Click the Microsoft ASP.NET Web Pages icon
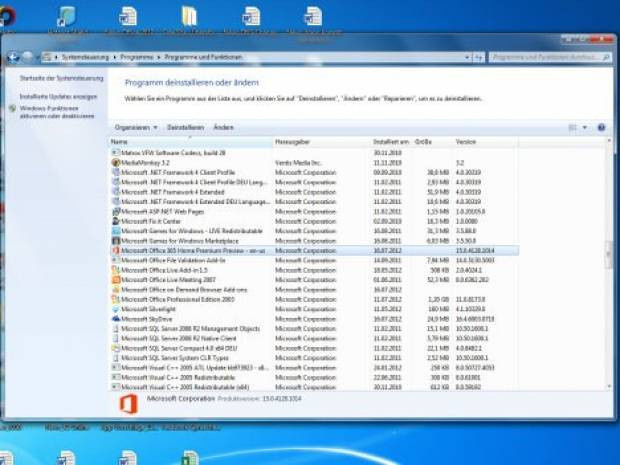 115,212
